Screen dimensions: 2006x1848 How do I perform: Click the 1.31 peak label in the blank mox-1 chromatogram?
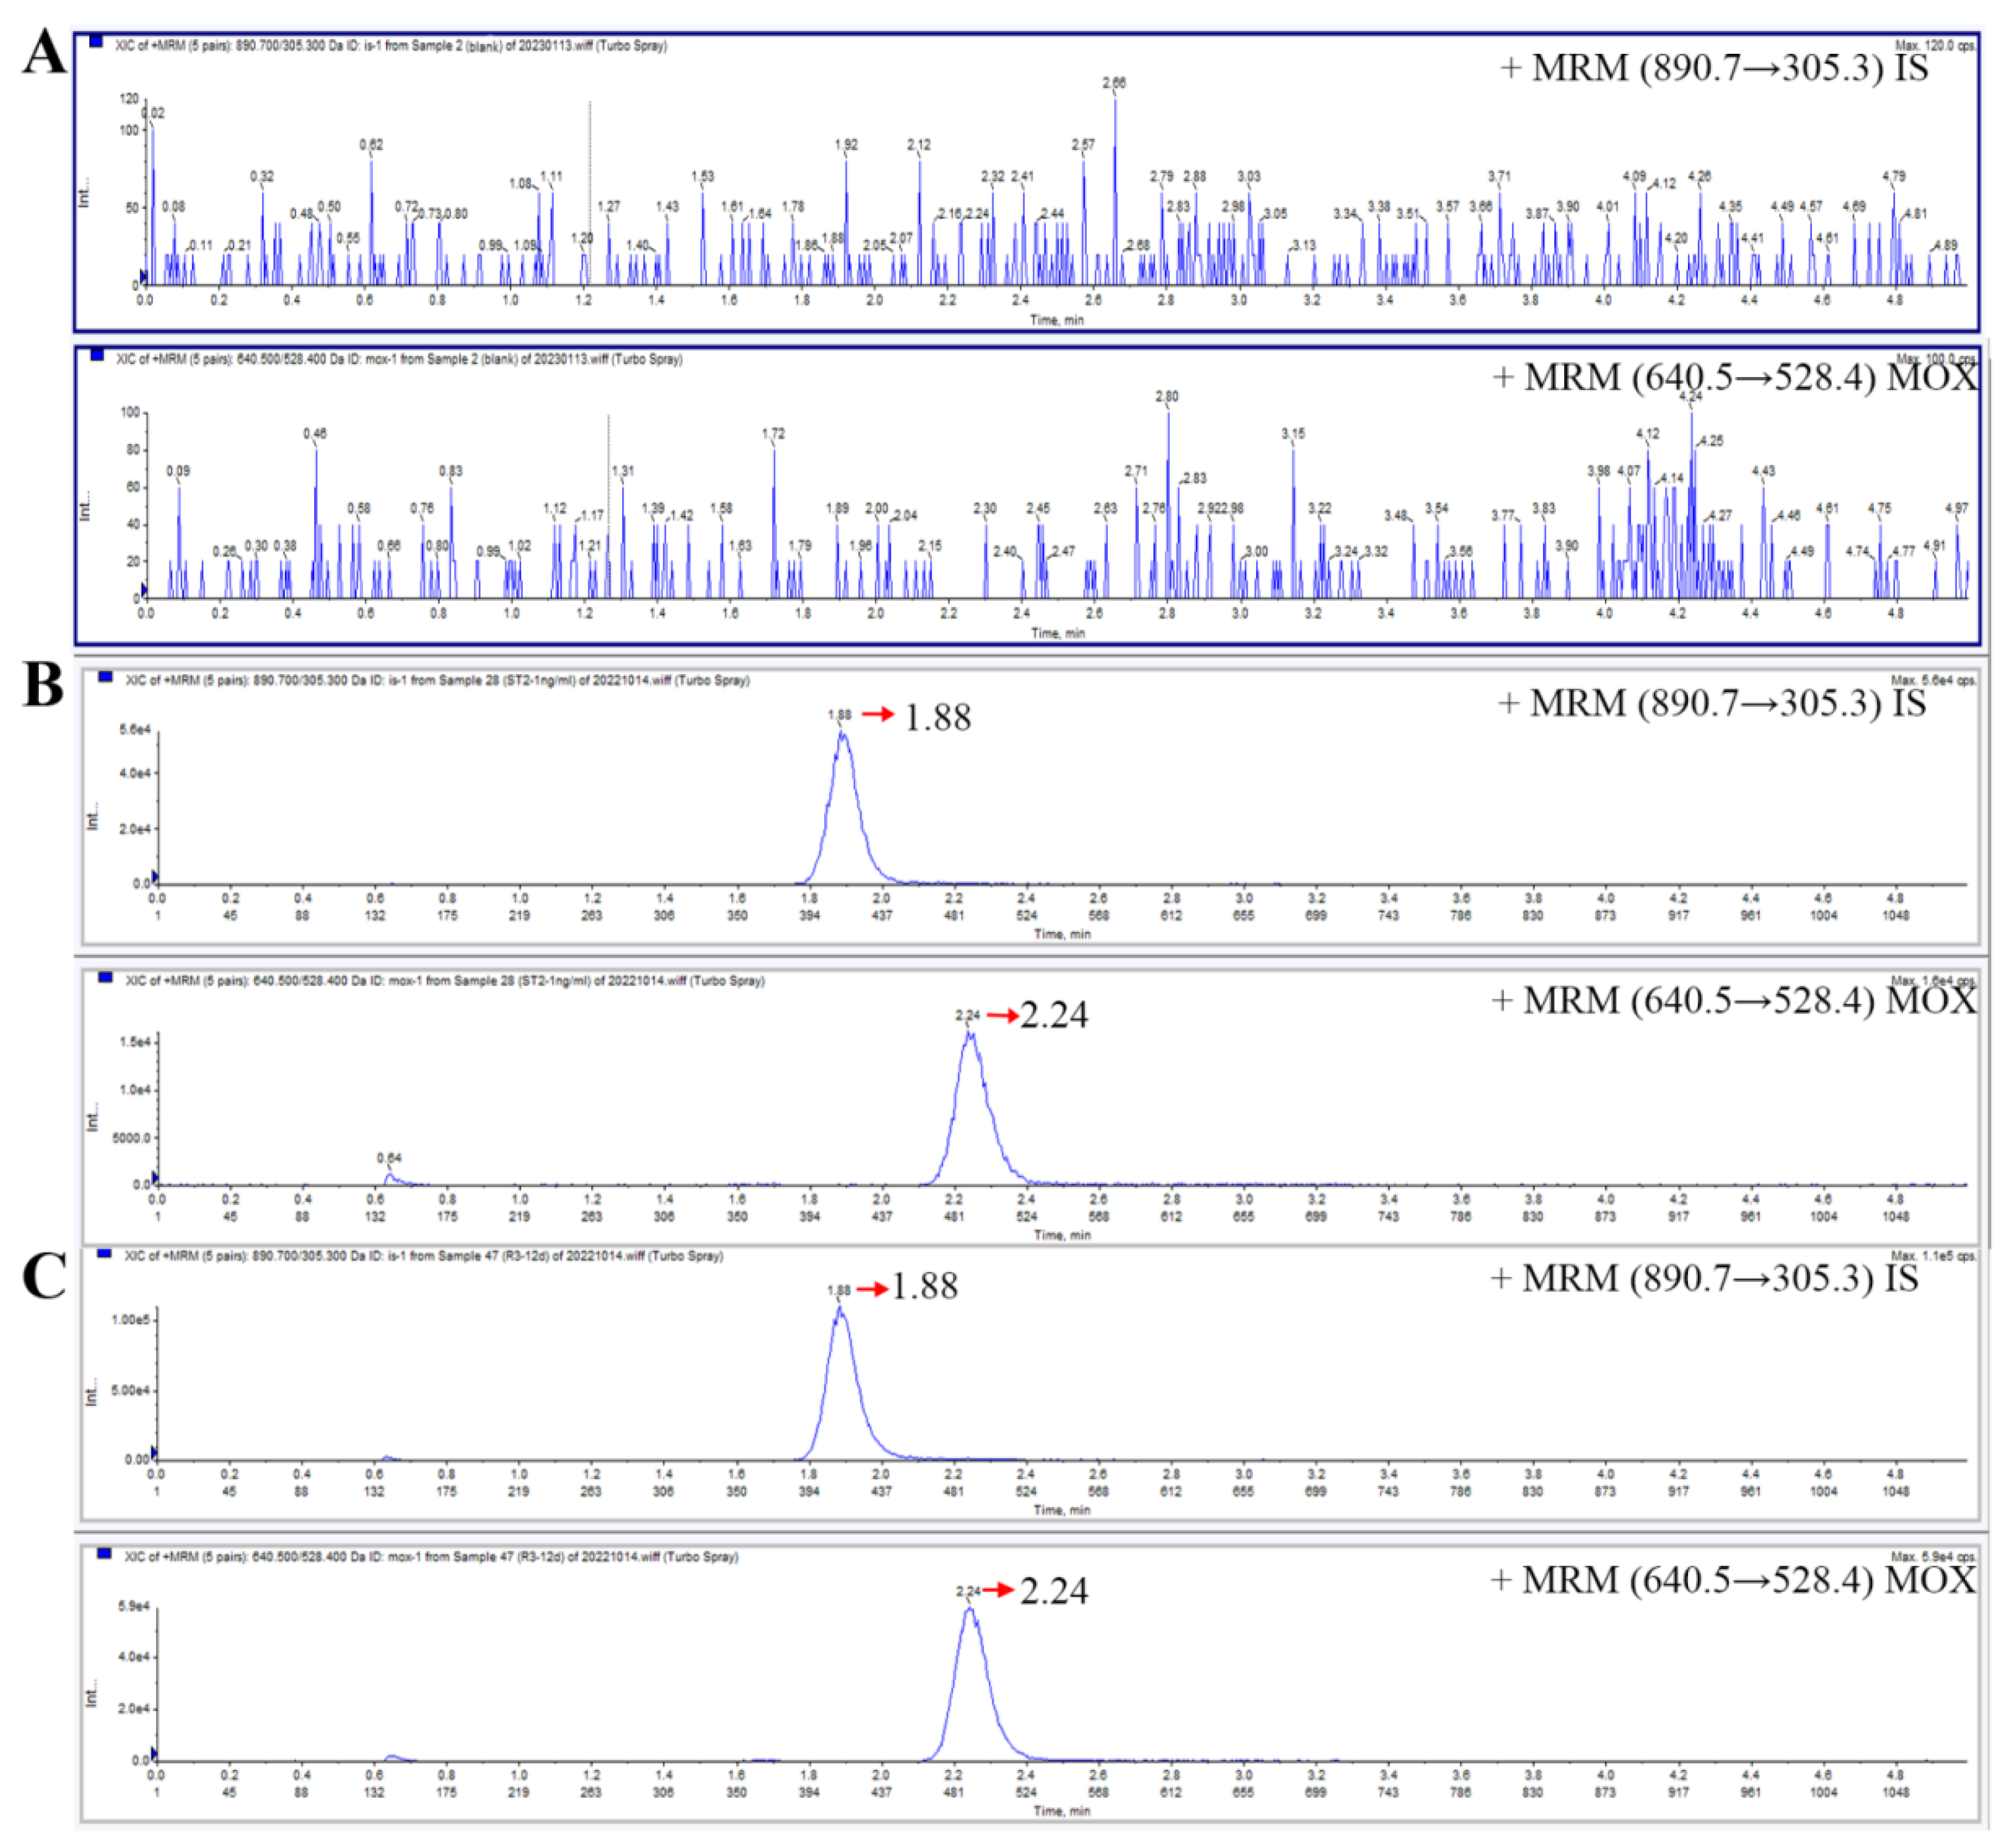622,471
